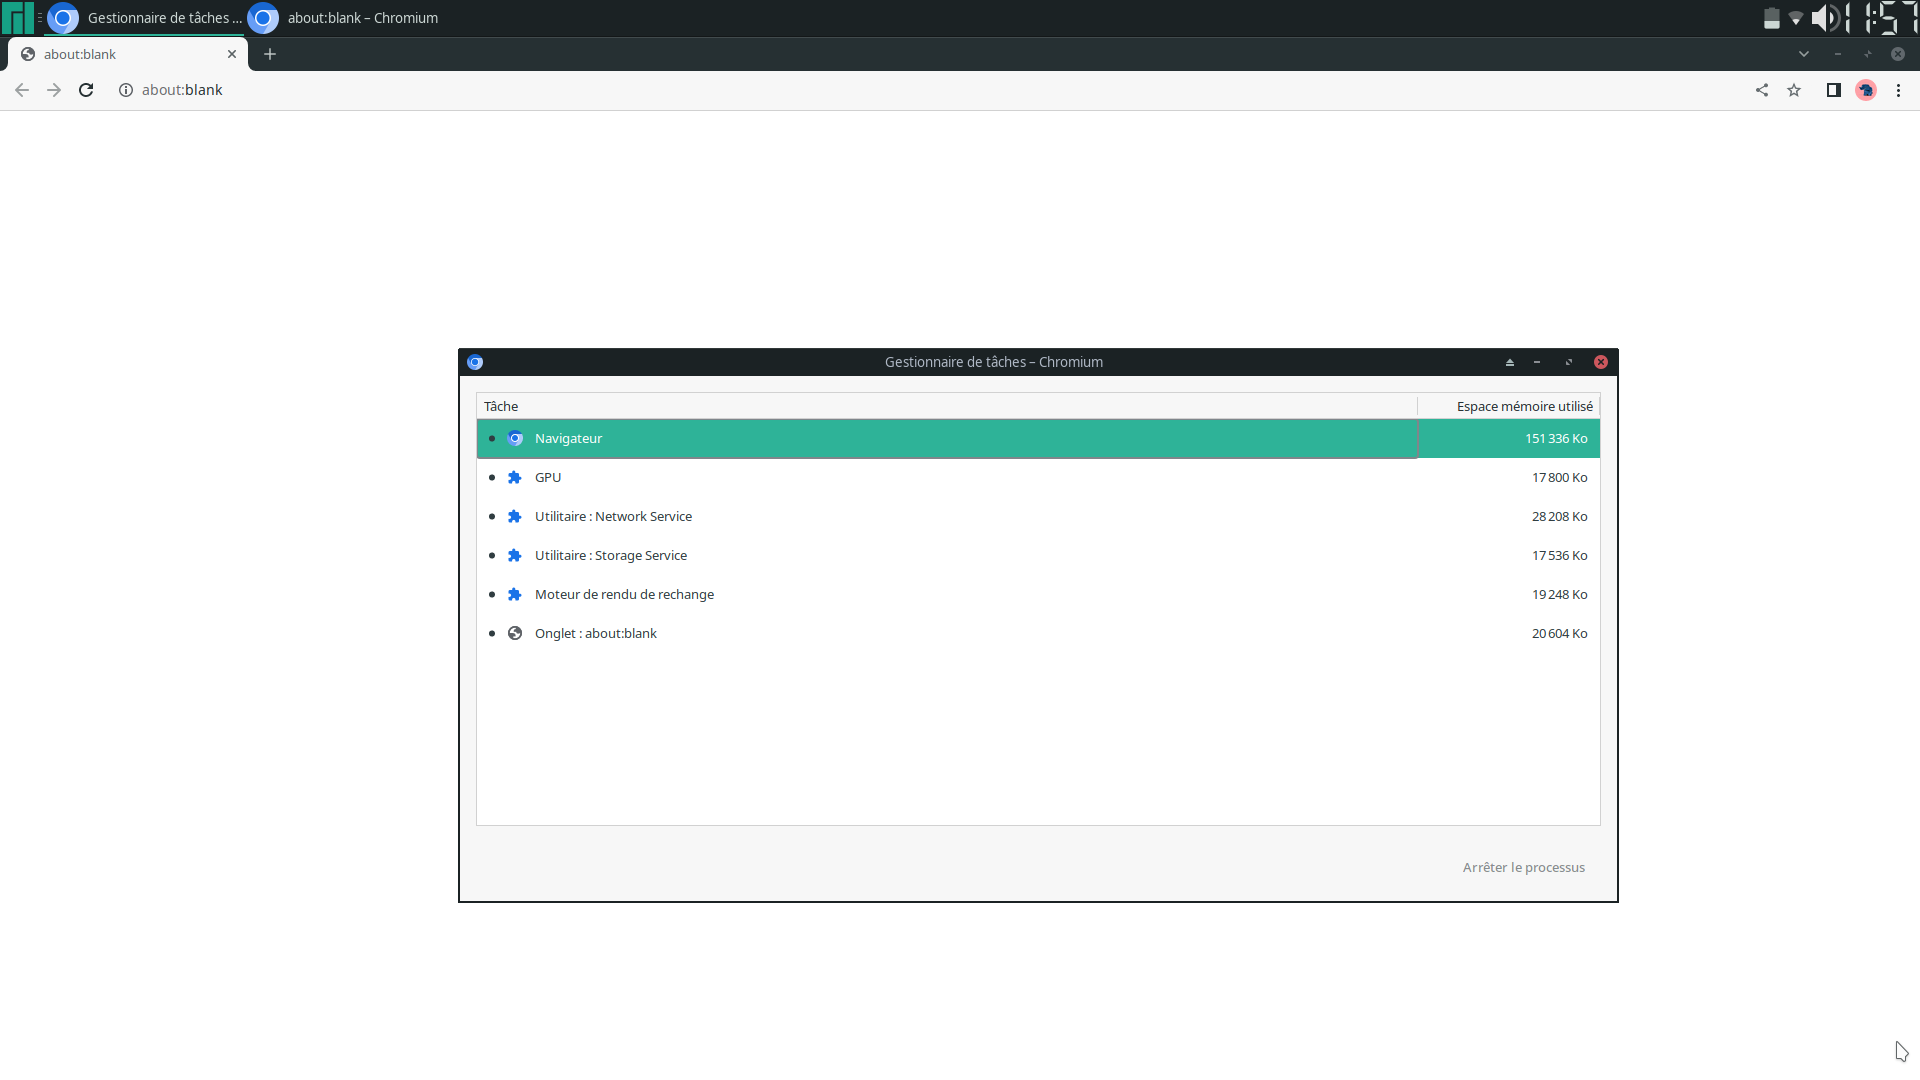The height and width of the screenshot is (1080, 1920).
Task: Click the volume icon in system tray
Action: point(1824,18)
